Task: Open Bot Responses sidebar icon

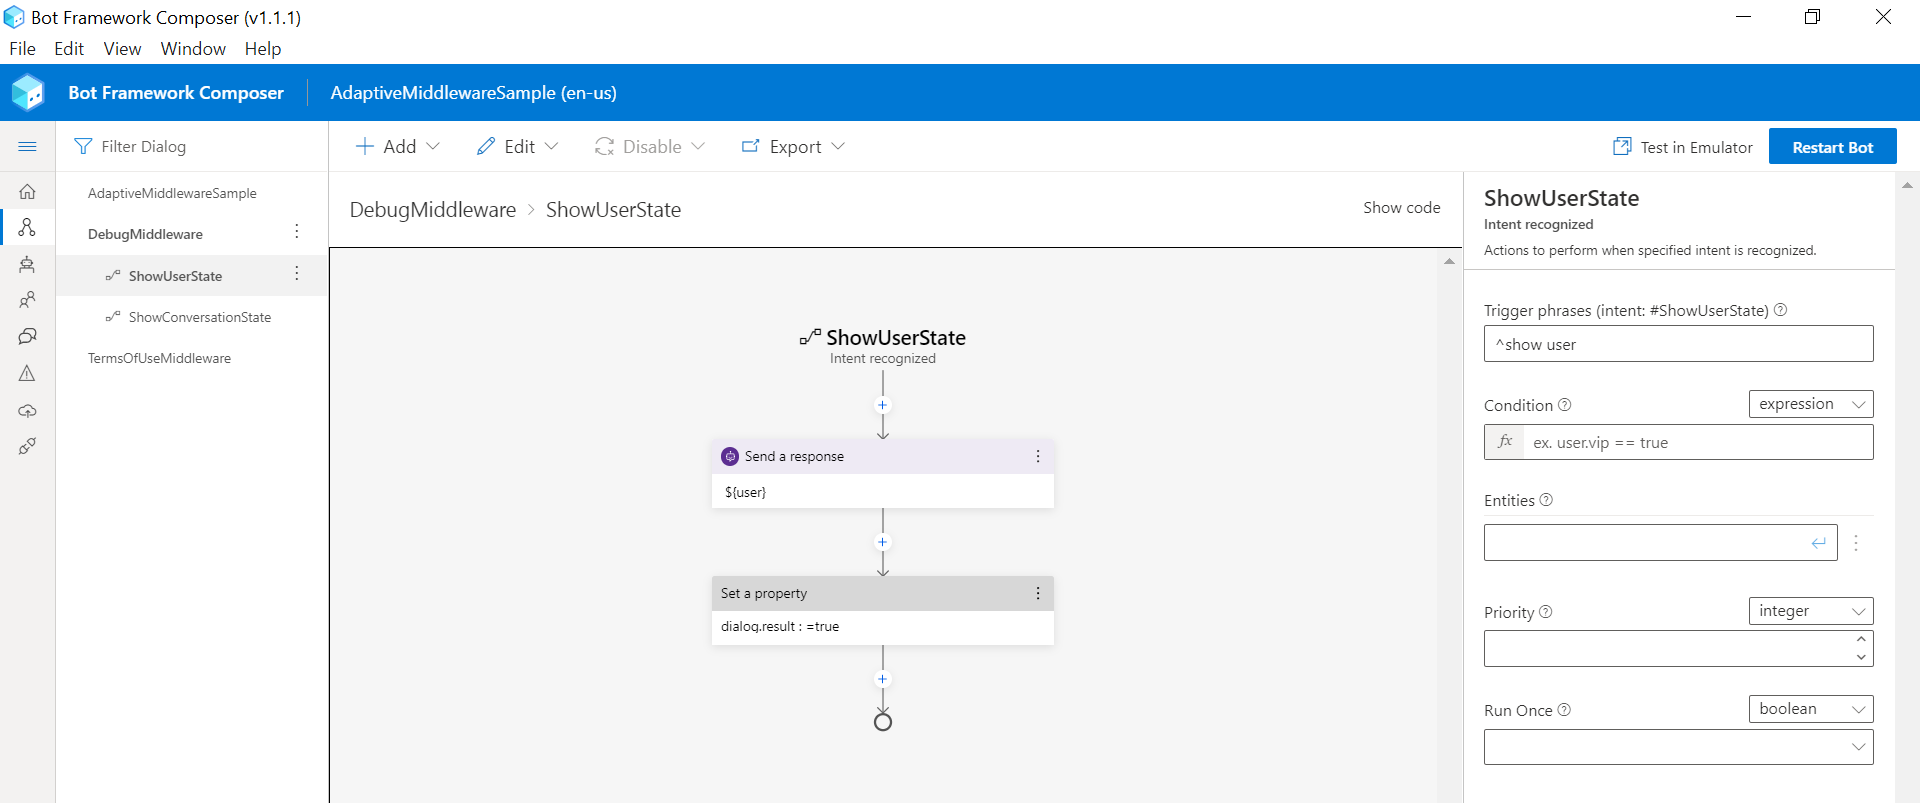Action: click(27, 264)
